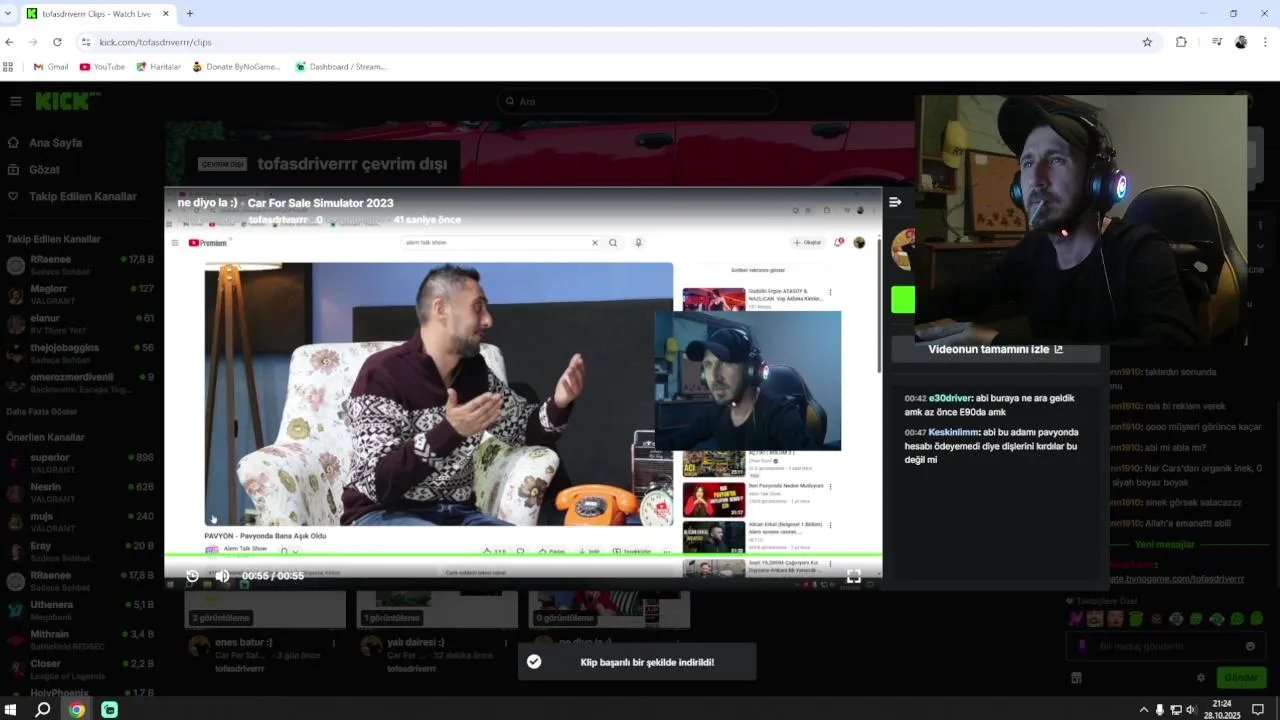1280x720 pixels.
Task: Open mujs recommended channel
Action: 80,522
